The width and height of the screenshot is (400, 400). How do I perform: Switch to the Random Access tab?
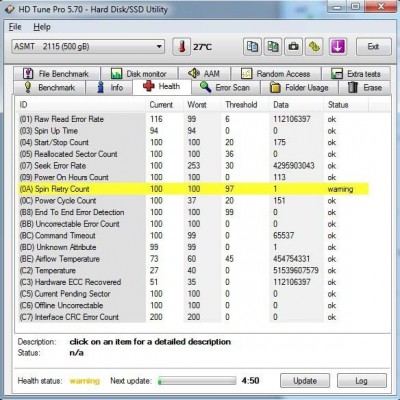[276, 73]
